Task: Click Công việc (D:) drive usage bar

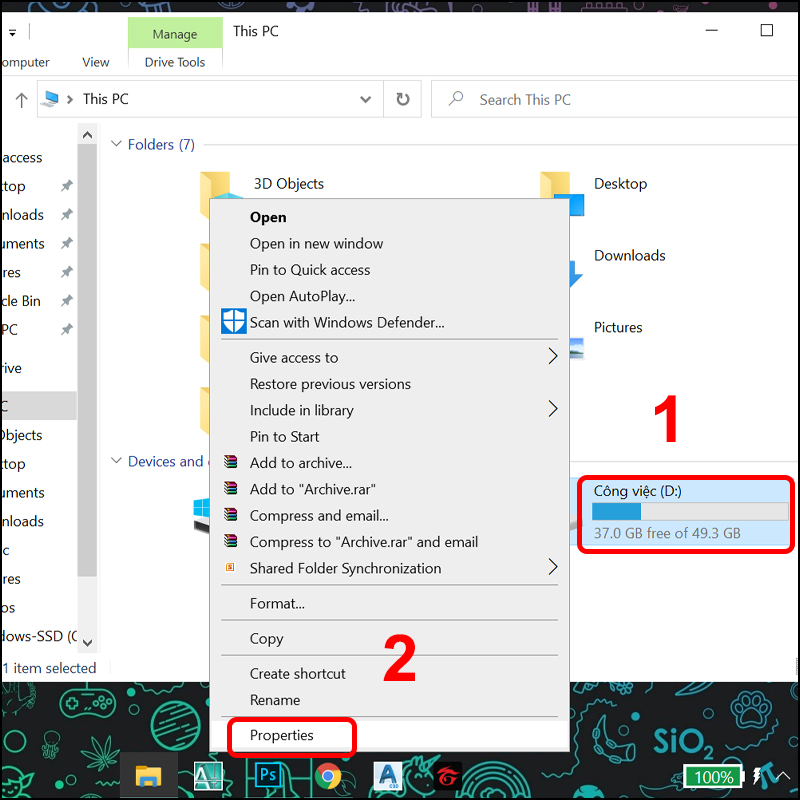Action: 689,511
